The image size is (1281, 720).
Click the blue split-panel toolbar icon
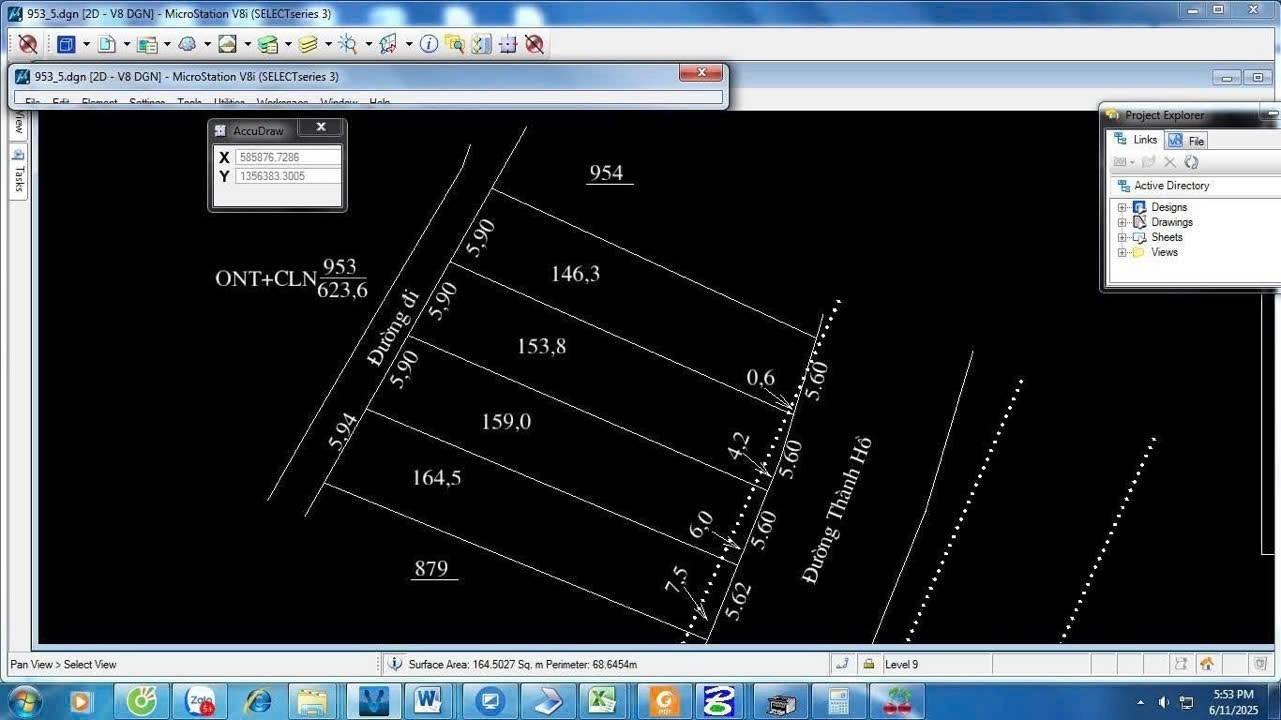(481, 44)
